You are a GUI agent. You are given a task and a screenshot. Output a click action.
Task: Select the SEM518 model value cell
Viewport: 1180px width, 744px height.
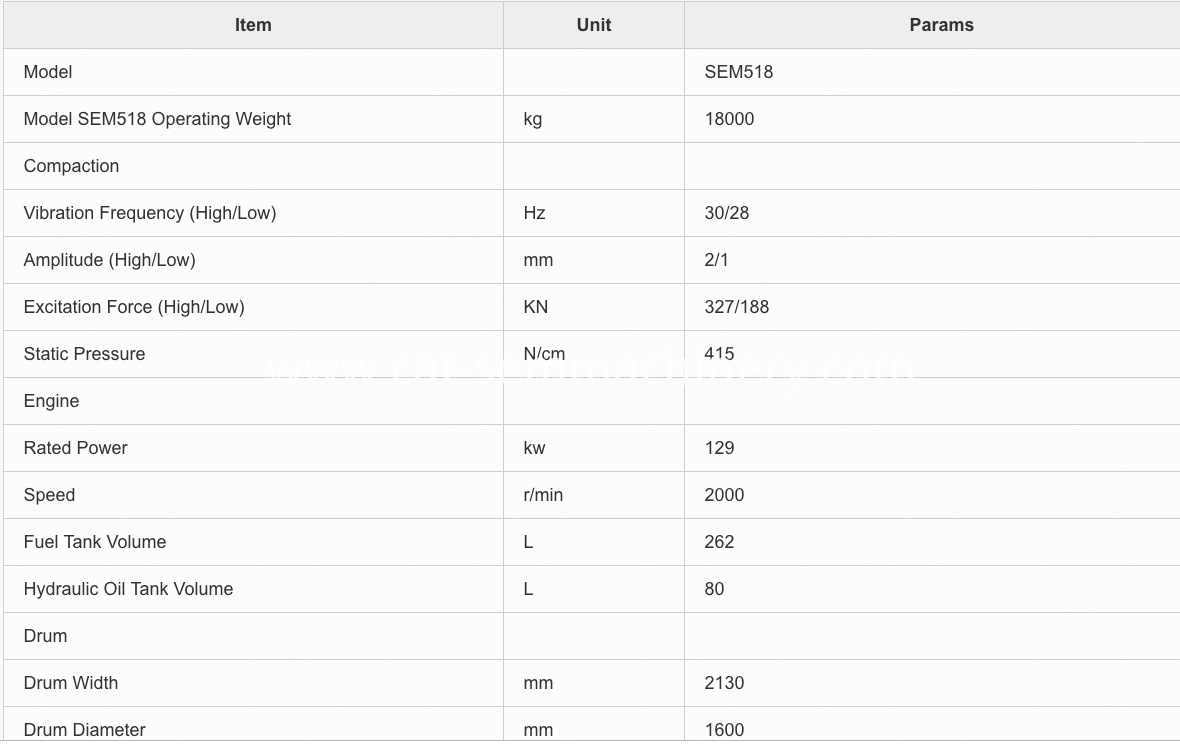point(932,72)
